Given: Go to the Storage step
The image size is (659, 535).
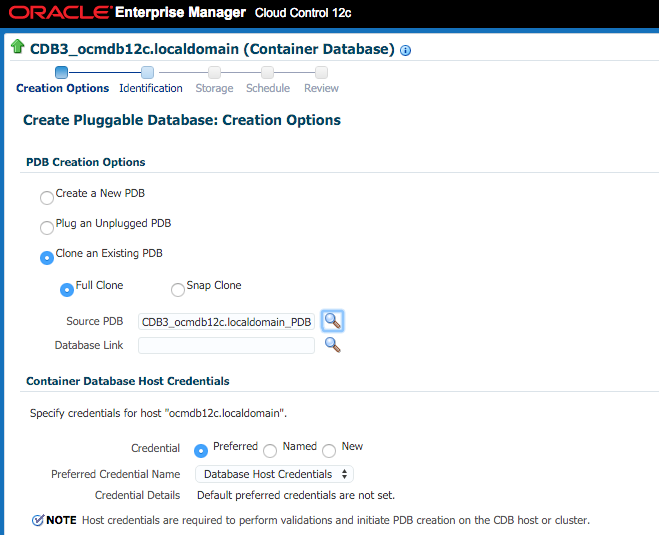Looking at the screenshot, I should point(214,88).
